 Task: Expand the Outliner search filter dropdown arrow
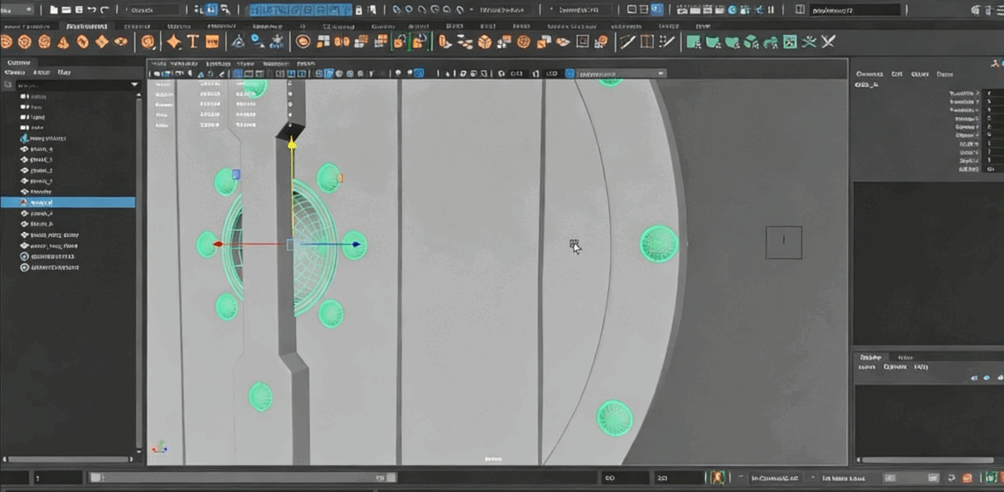[x=134, y=85]
